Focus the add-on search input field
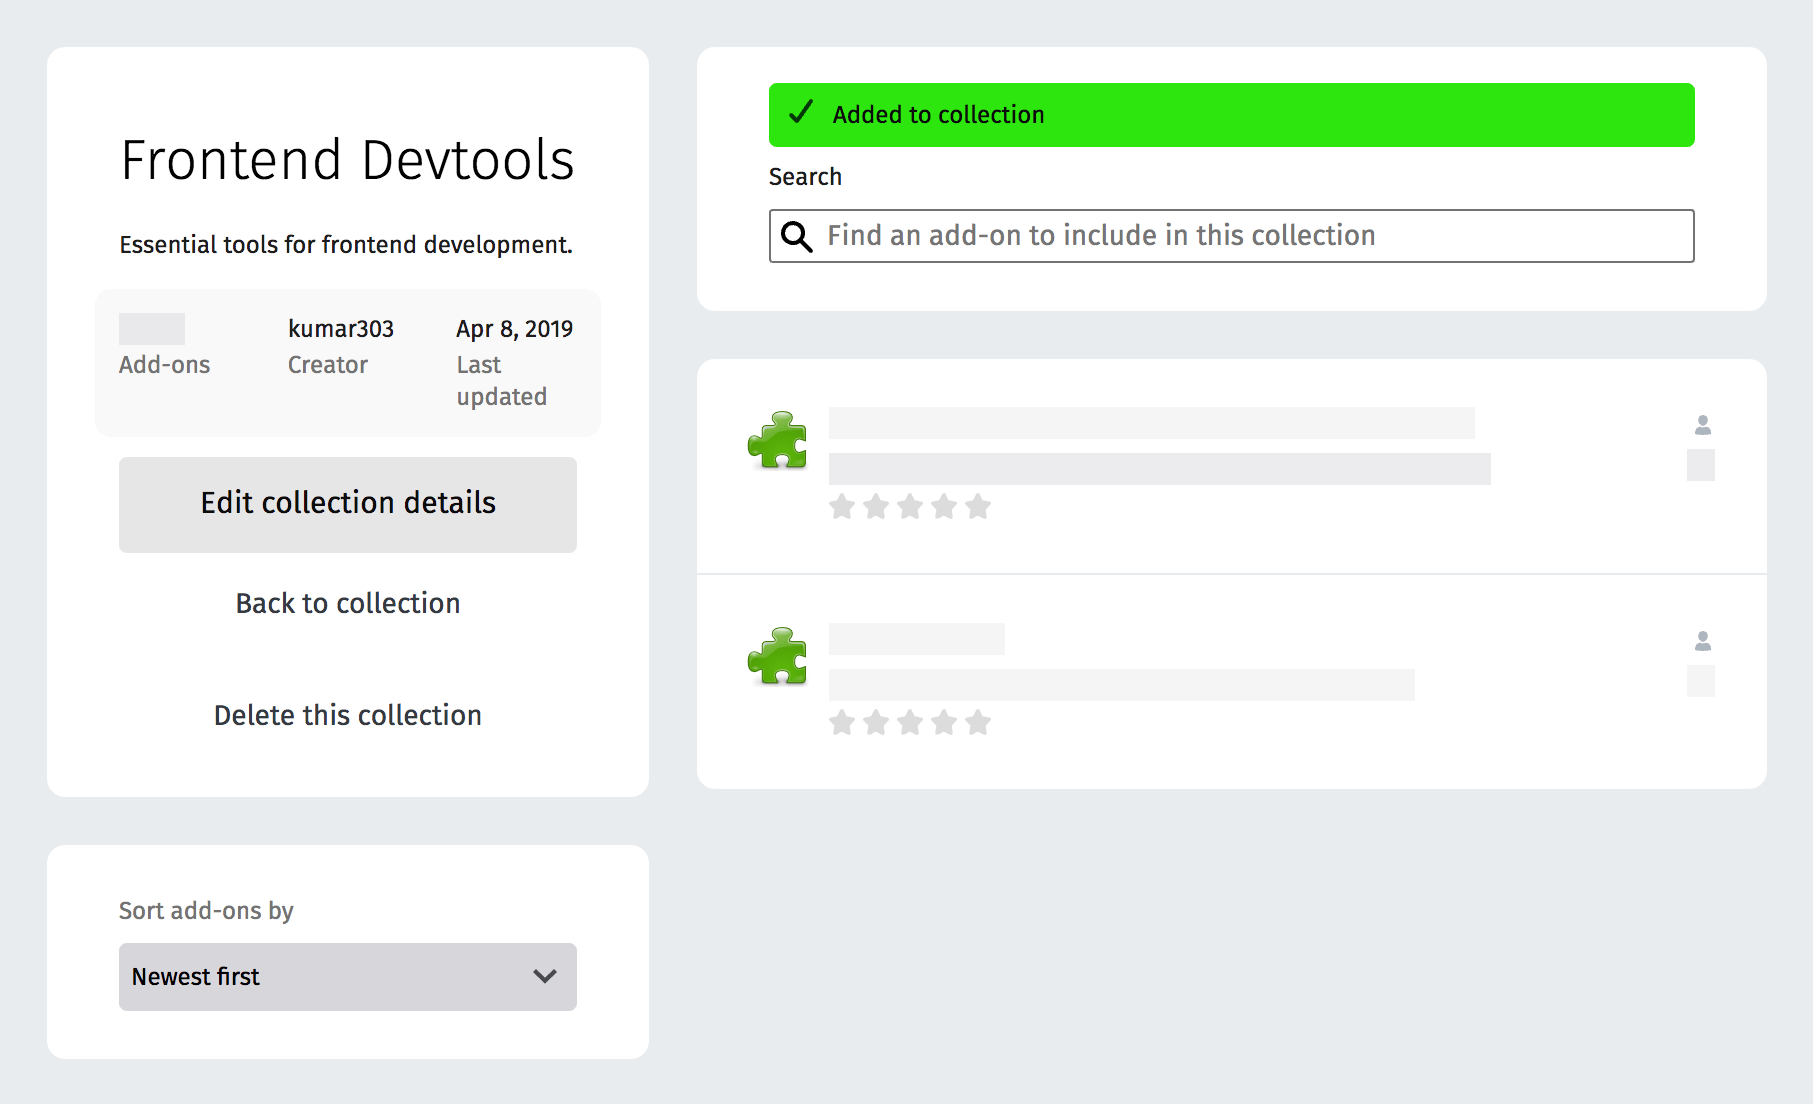Image resolution: width=1813 pixels, height=1104 pixels. click(1250, 236)
